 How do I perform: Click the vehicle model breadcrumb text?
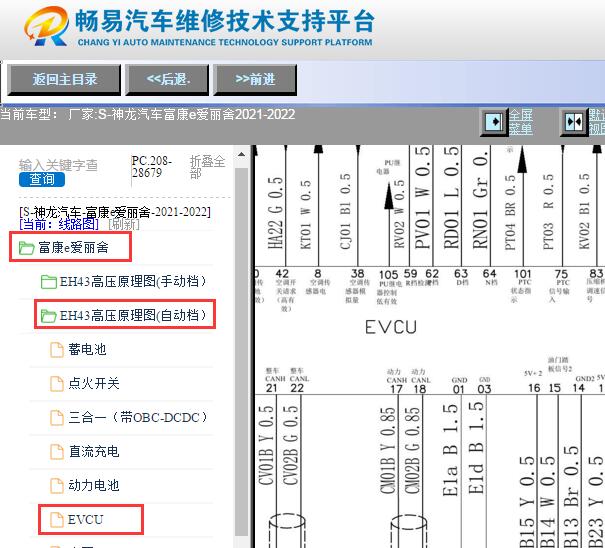pos(148,114)
